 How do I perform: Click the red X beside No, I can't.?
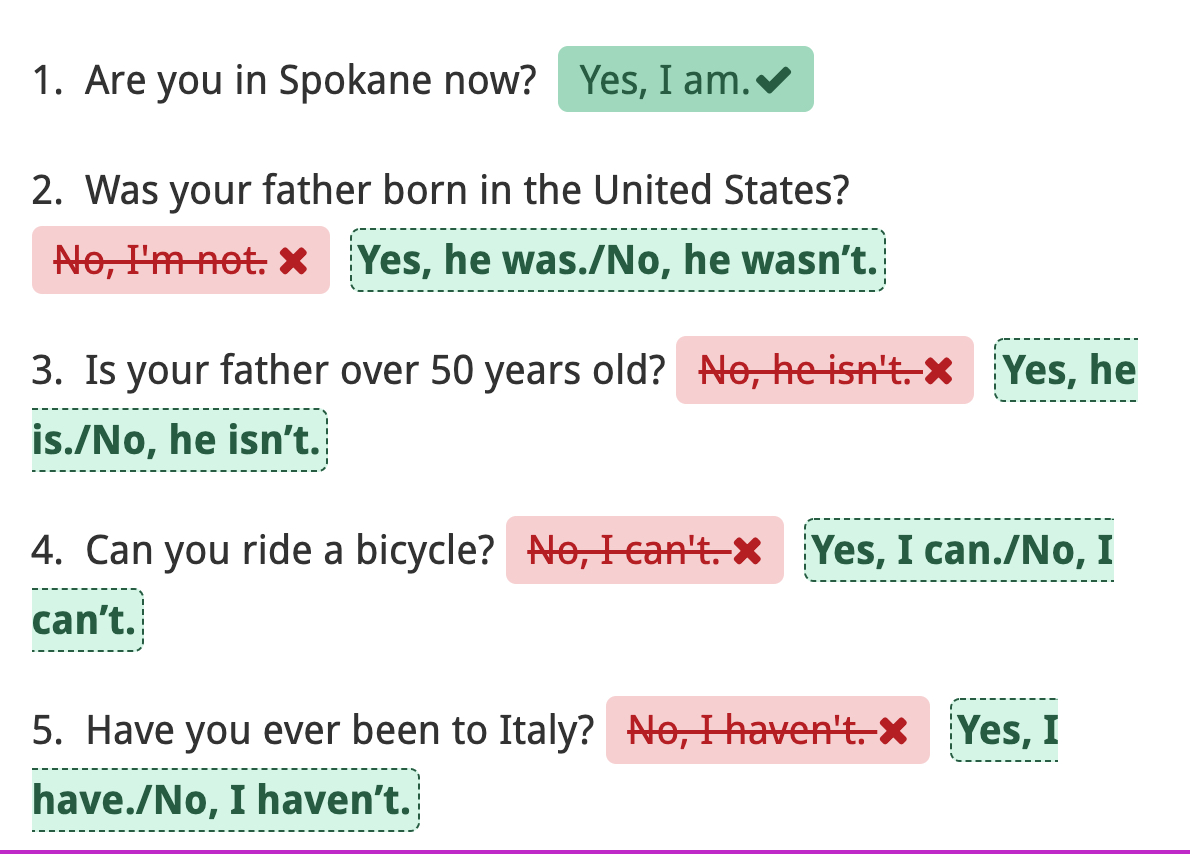pyautogui.click(x=748, y=550)
